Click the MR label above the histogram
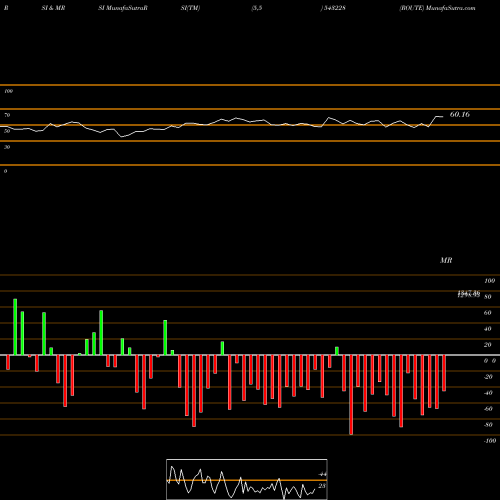Viewport: 500px width, 500px height. 446,260
